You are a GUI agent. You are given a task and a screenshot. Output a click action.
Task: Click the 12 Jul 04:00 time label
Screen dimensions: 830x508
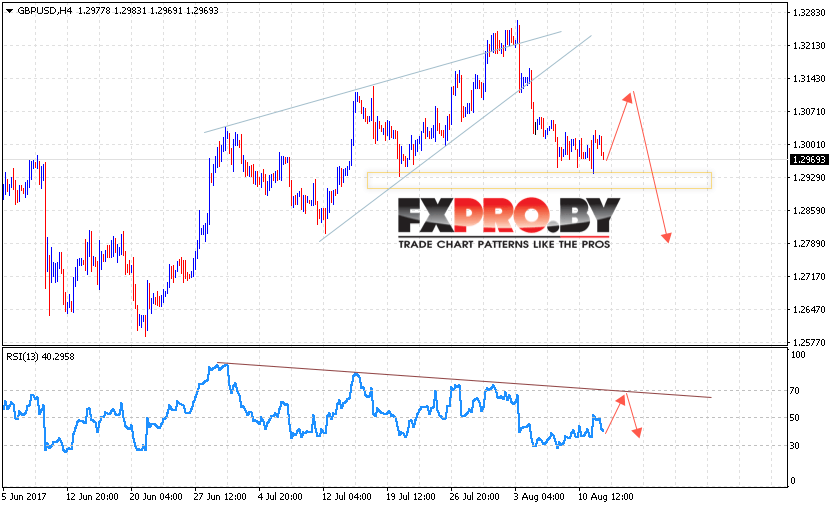pos(345,496)
